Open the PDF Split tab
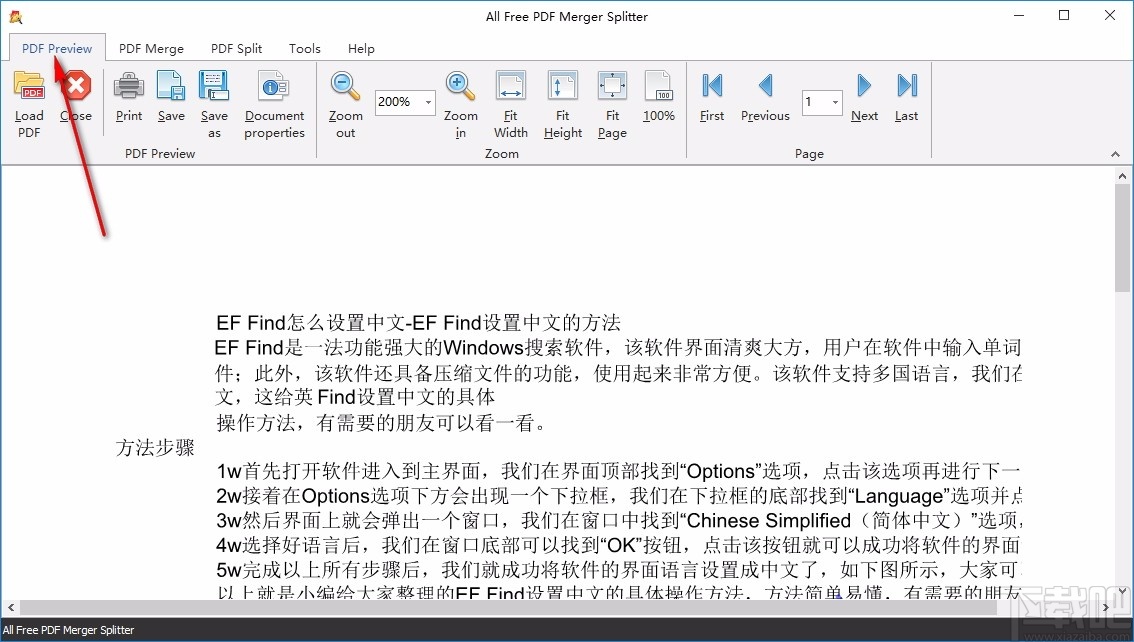The width and height of the screenshot is (1134, 642). click(x=236, y=48)
